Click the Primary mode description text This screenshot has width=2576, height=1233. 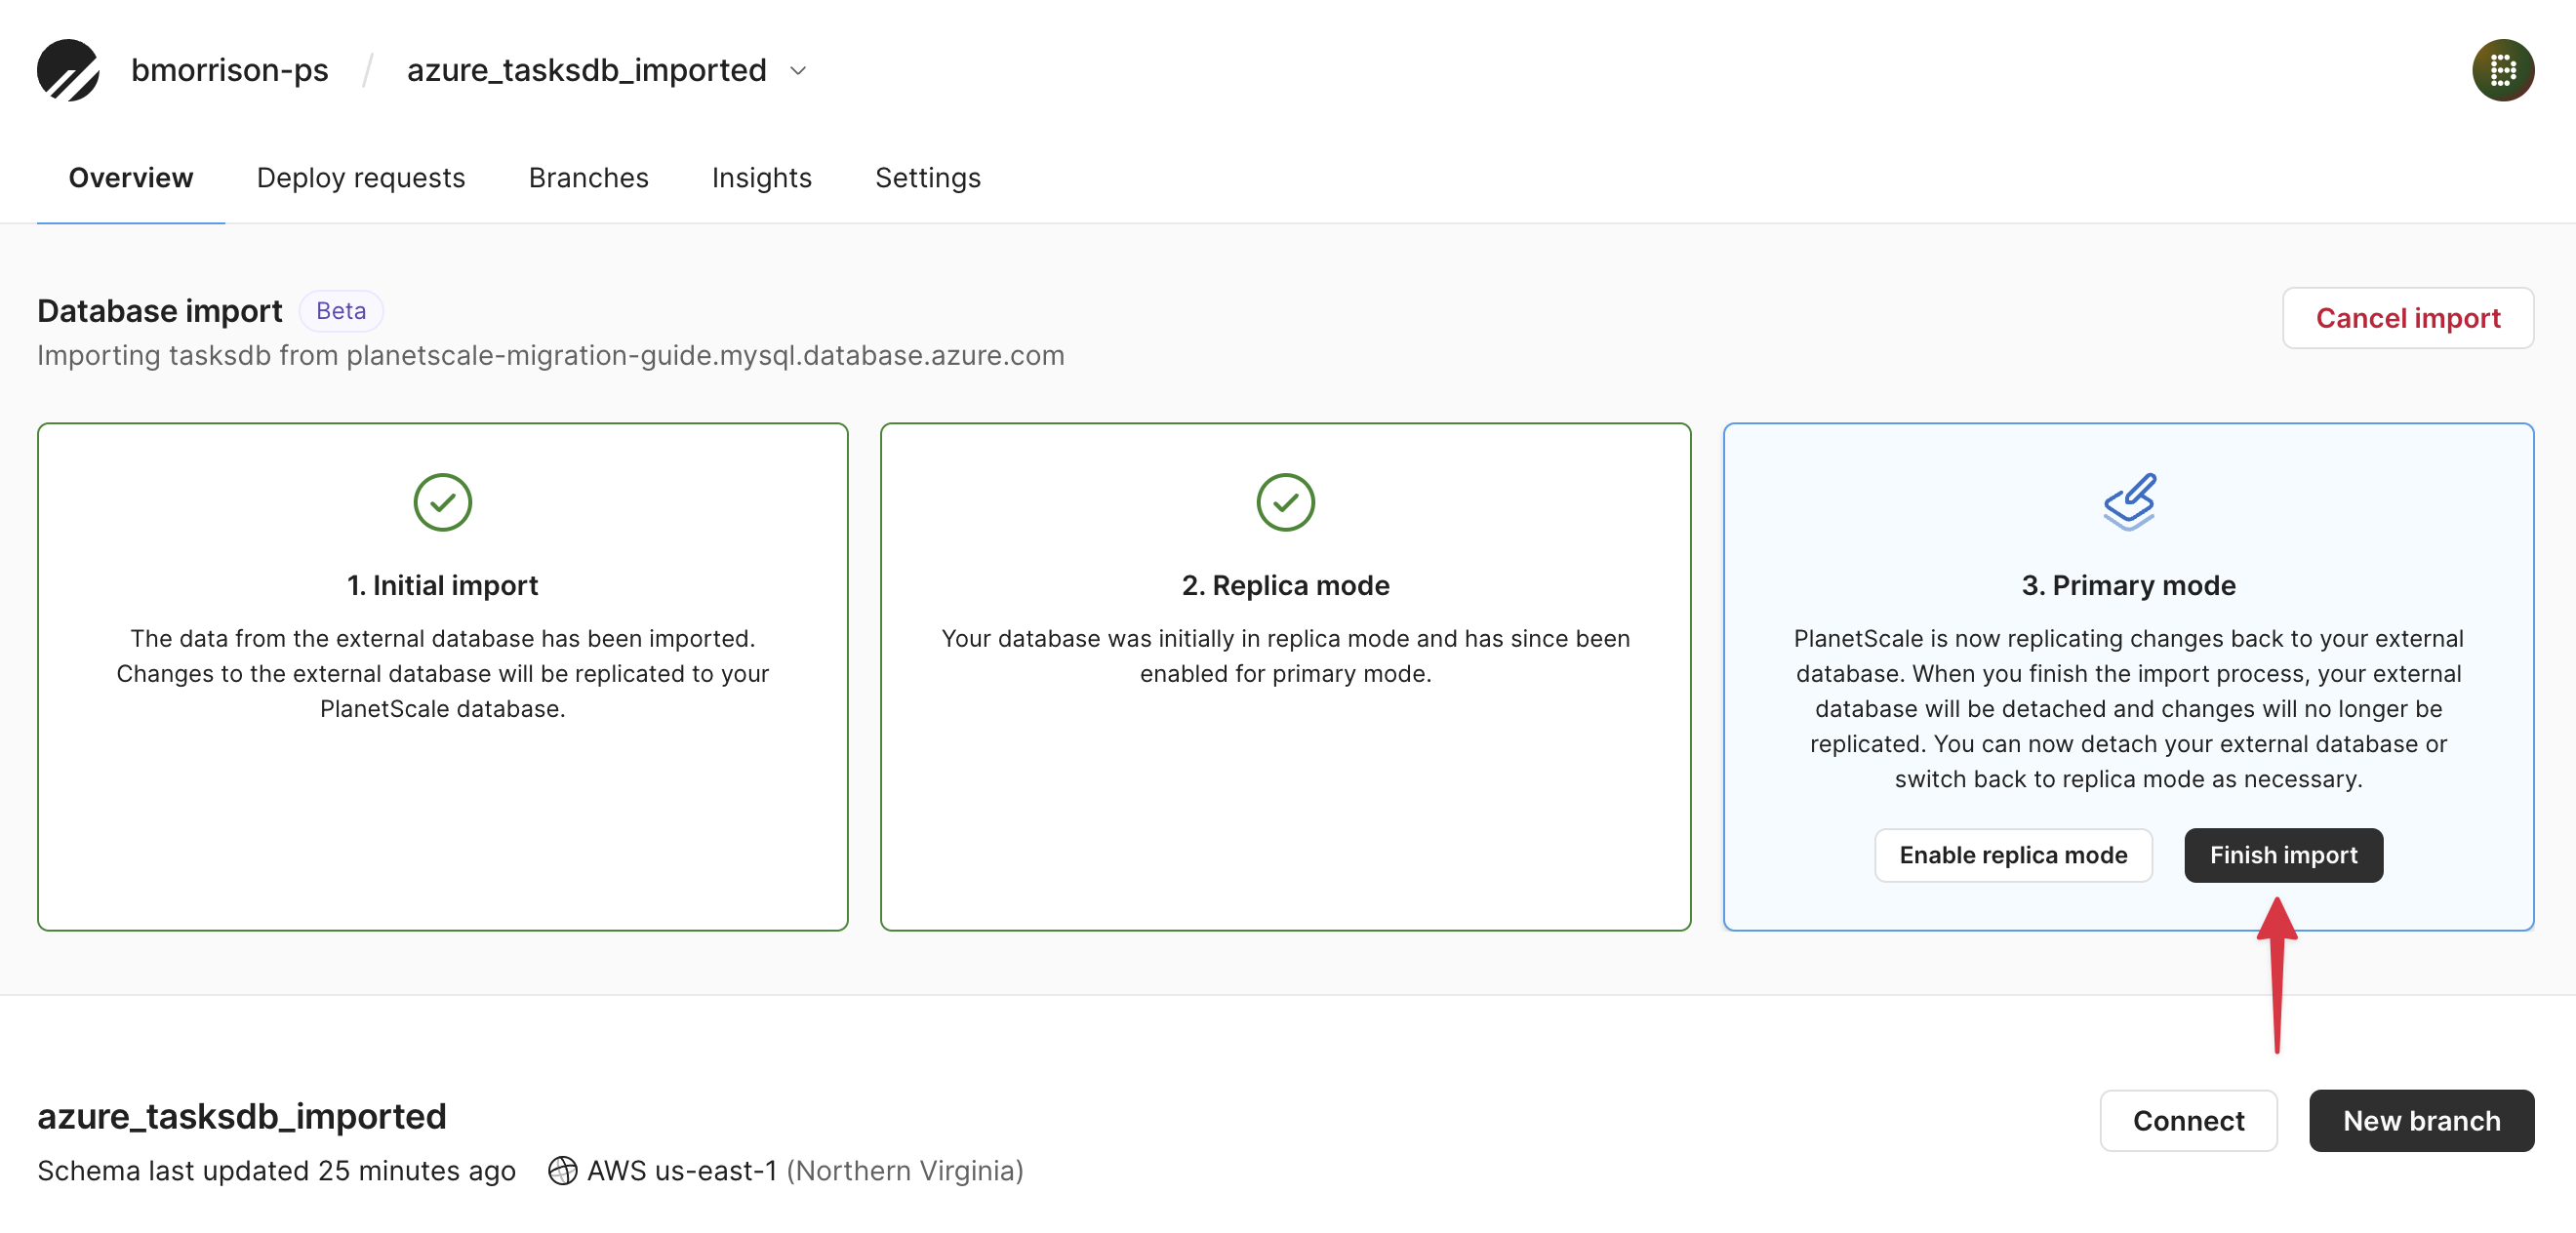[2128, 708]
